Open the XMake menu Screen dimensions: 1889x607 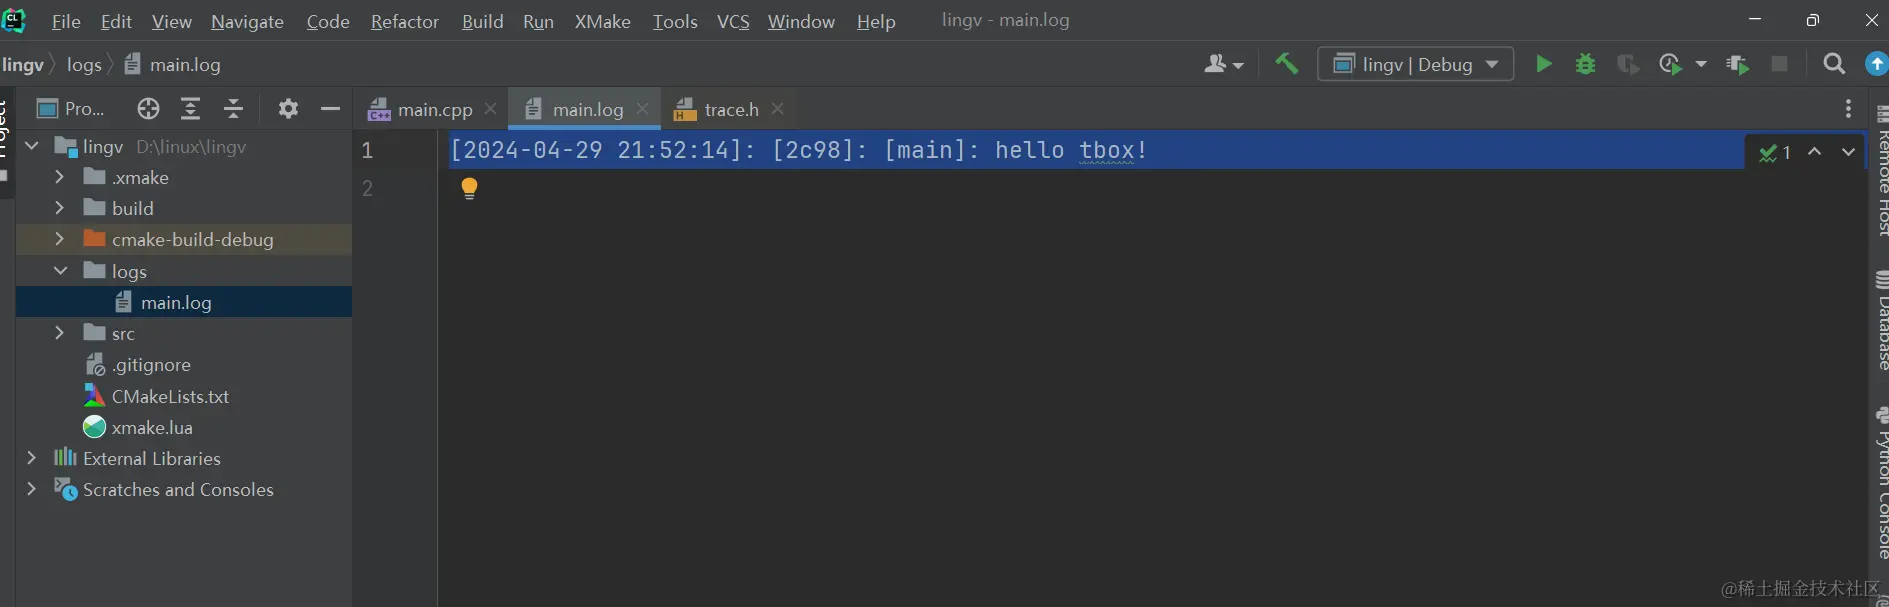[602, 21]
